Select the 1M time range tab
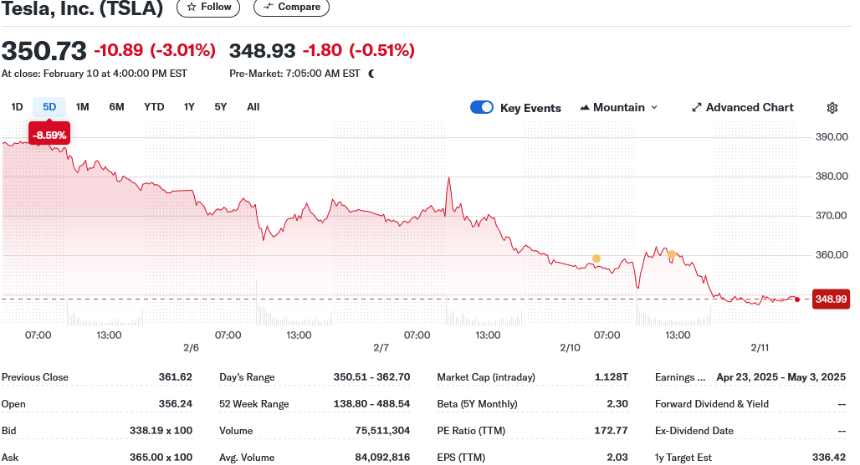Image resolution: width=860 pixels, height=465 pixels. (82, 107)
